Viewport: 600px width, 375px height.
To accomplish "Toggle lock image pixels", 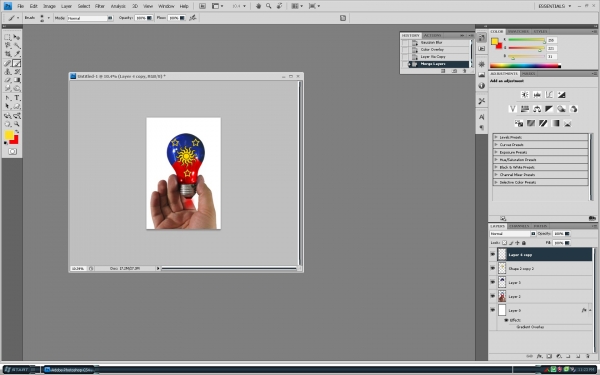I will (511, 243).
